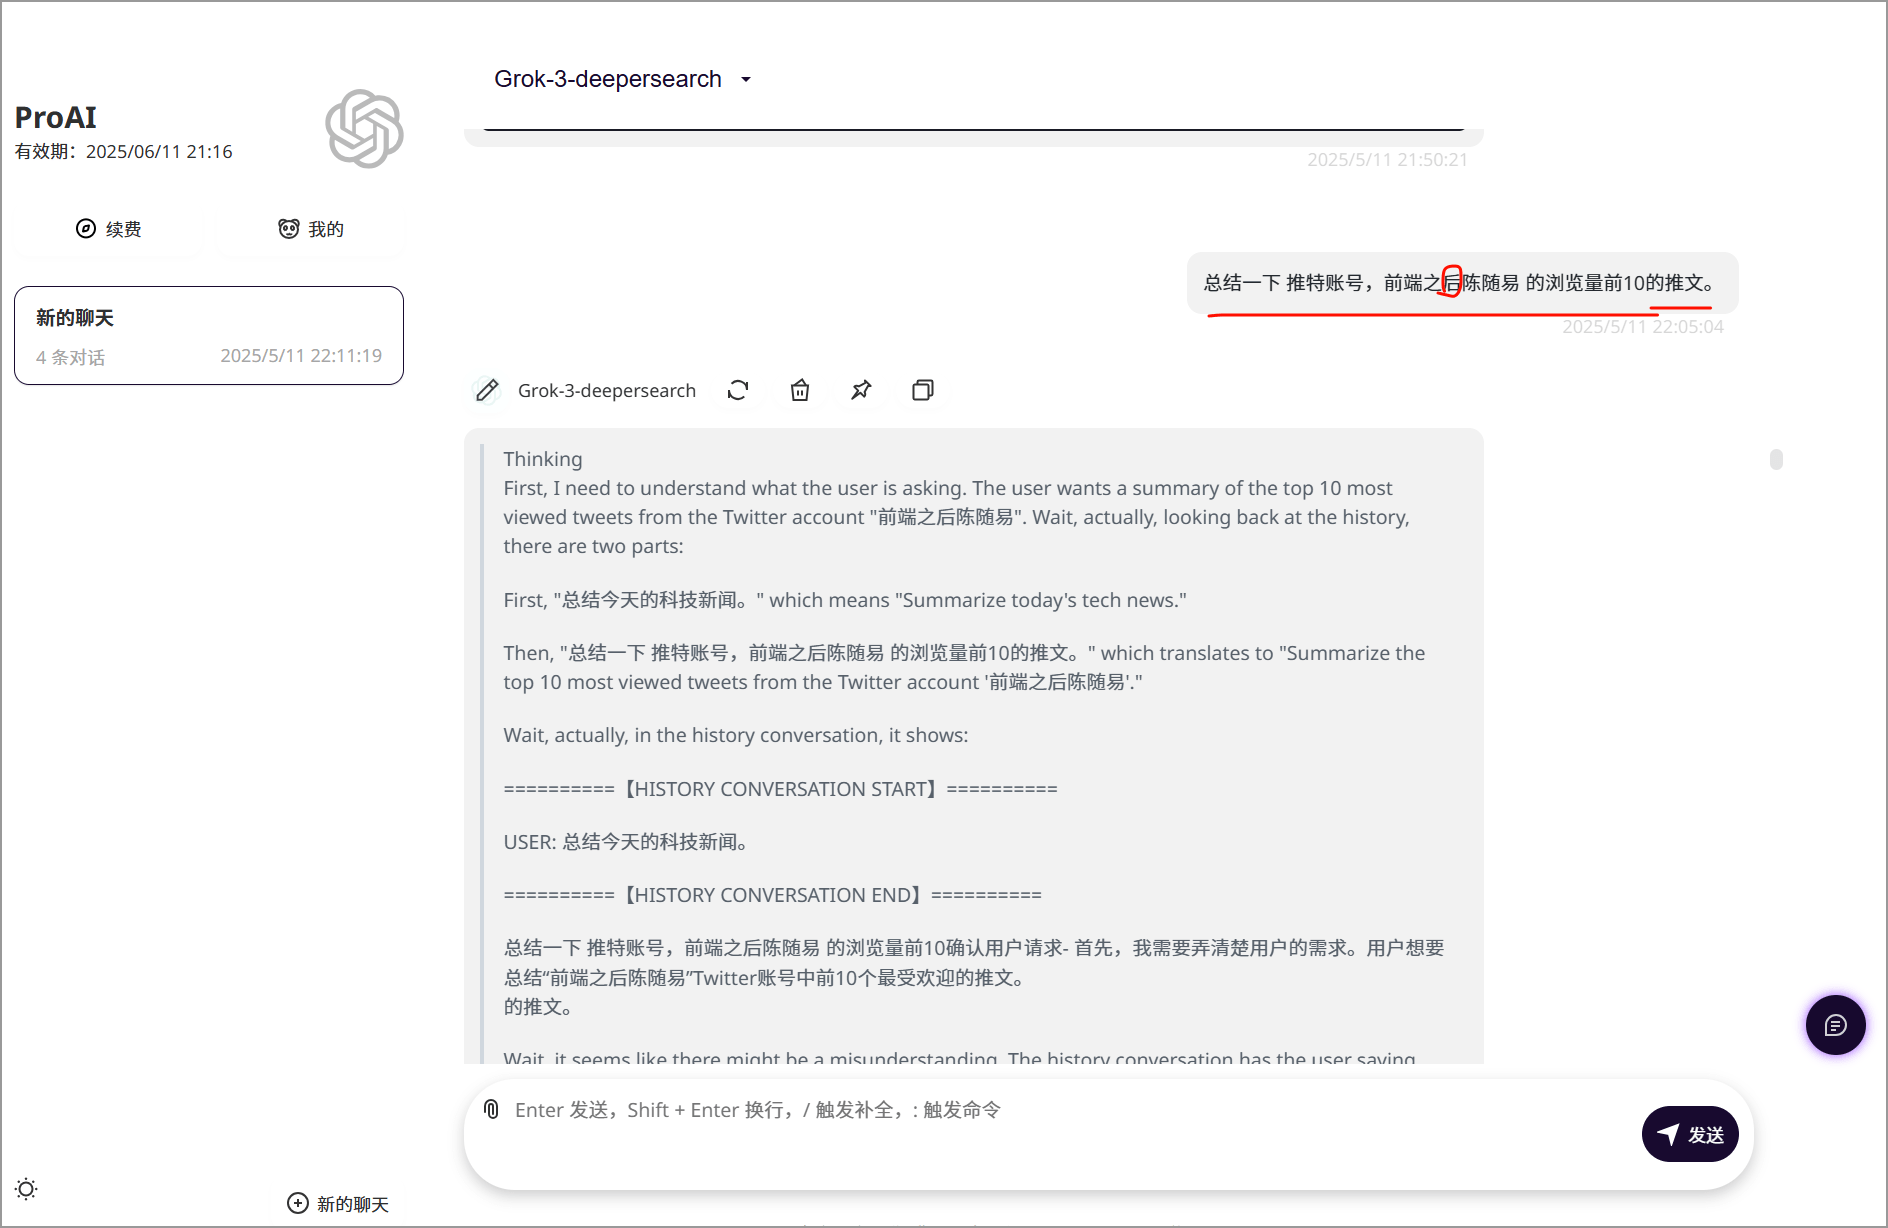
Task: Click the timestamp 2025/5/11 21:50:21
Action: pos(1387,160)
